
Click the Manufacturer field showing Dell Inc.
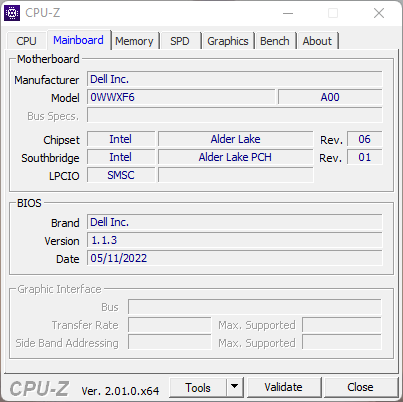tap(235, 79)
